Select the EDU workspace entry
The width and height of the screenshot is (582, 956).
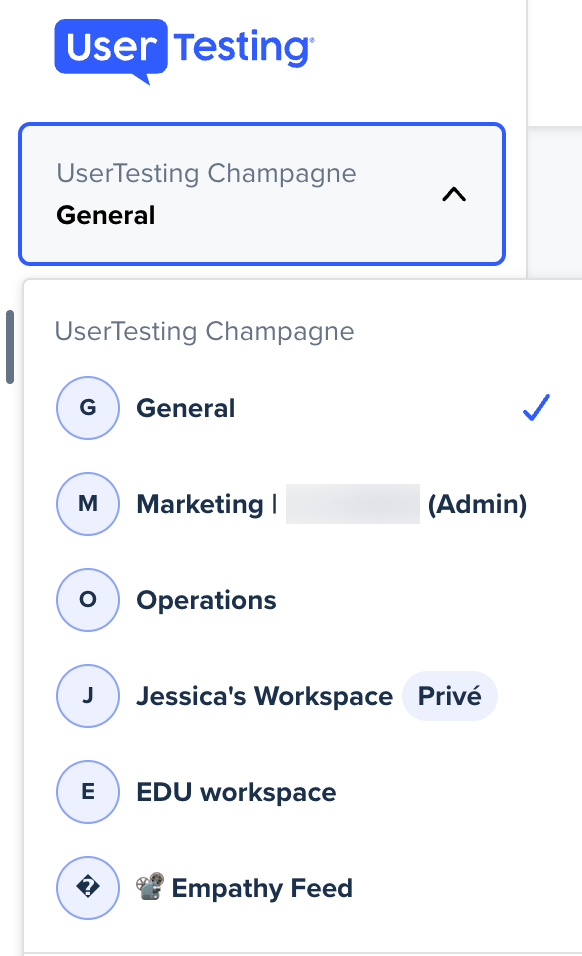303,792
